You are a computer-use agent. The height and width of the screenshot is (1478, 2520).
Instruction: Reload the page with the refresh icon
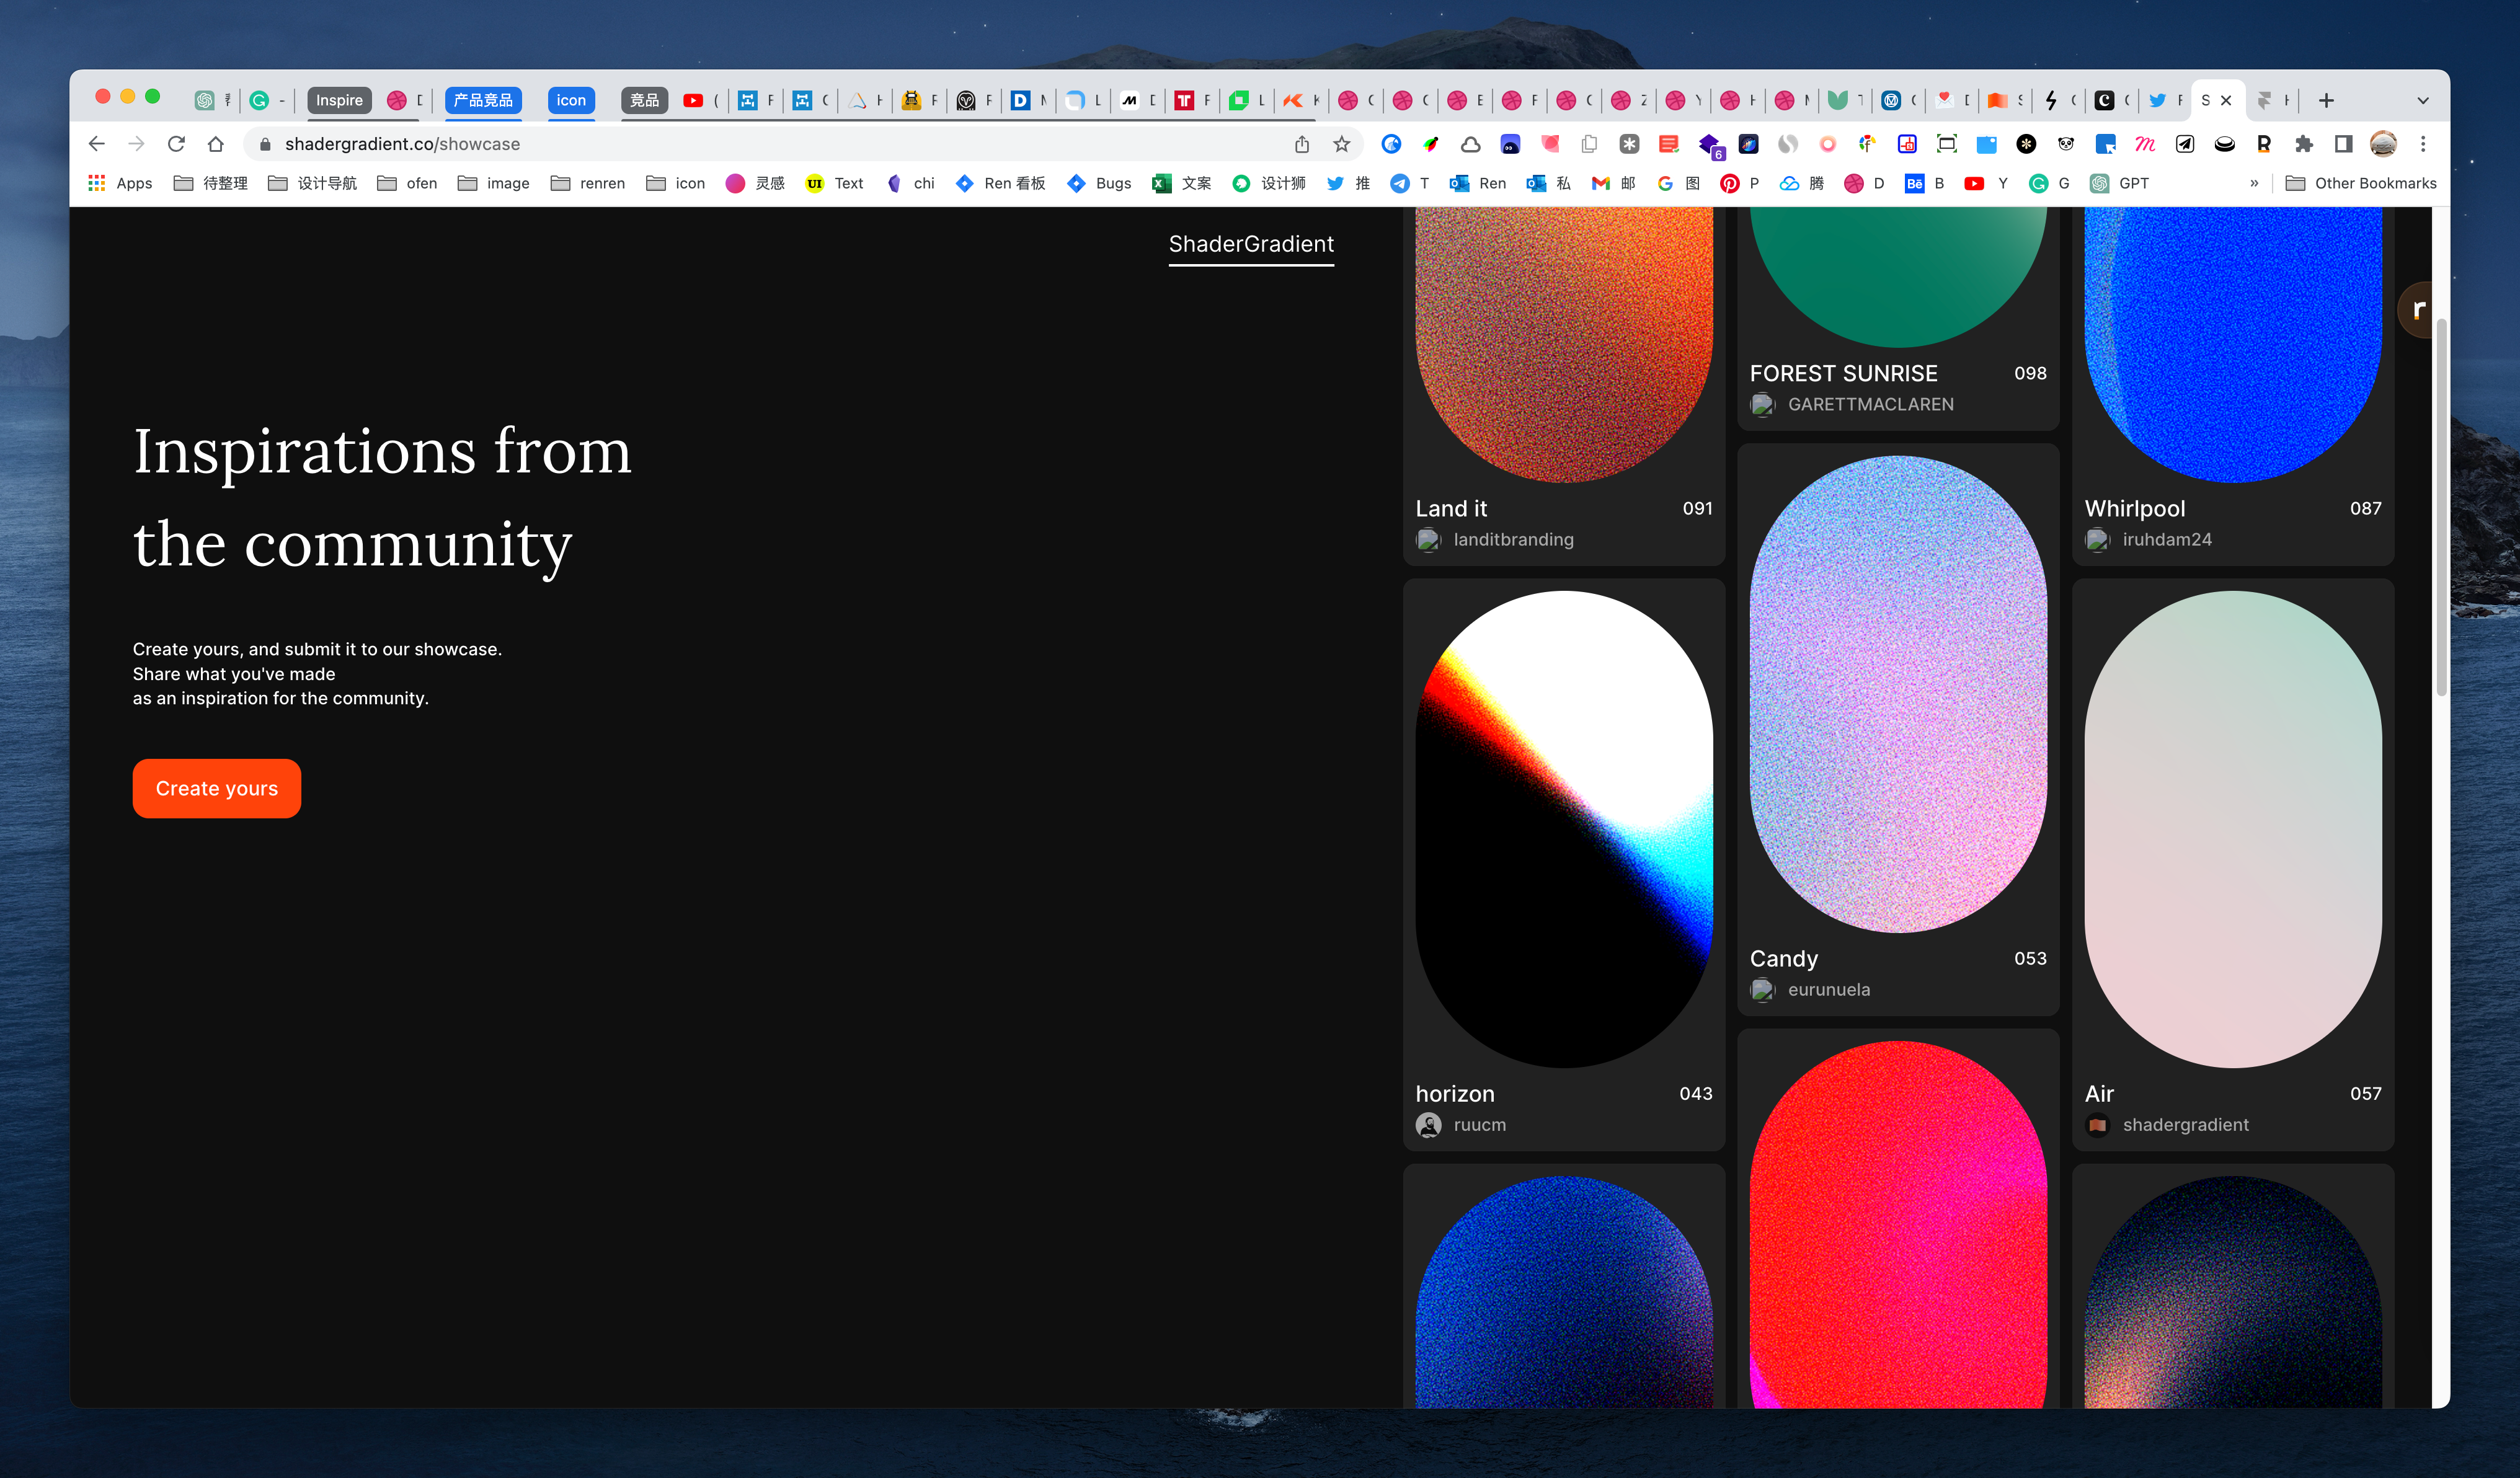click(x=177, y=144)
